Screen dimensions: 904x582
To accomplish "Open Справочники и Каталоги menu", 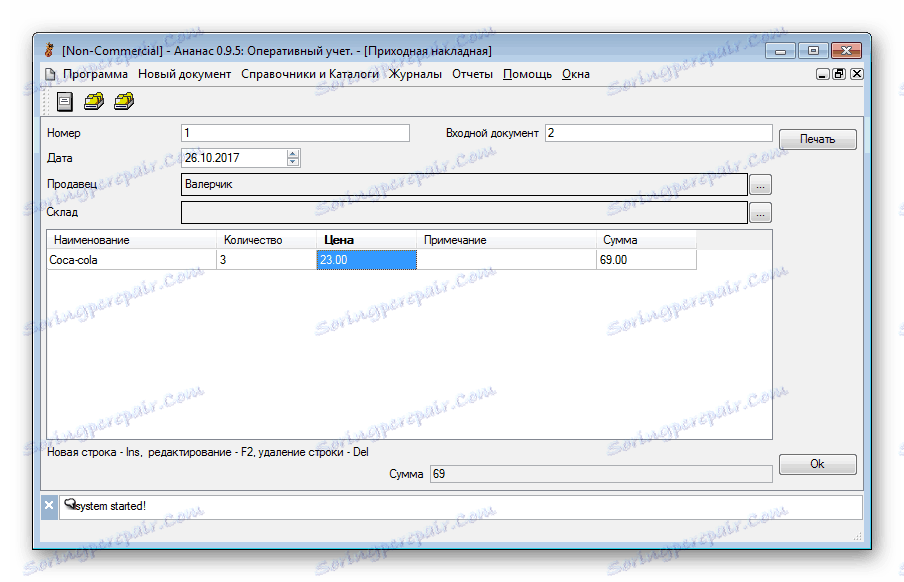I will (310, 74).
